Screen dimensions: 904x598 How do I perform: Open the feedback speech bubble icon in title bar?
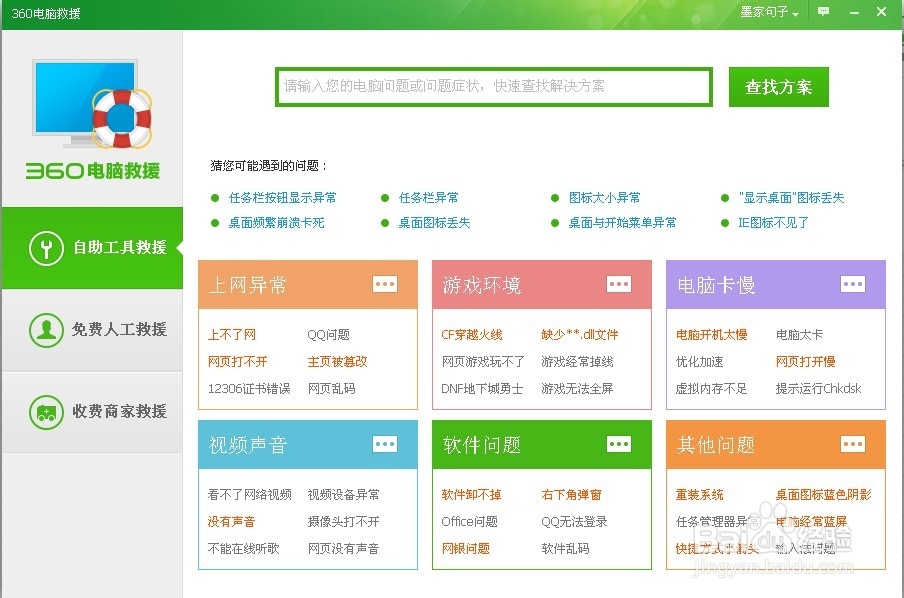[823, 12]
